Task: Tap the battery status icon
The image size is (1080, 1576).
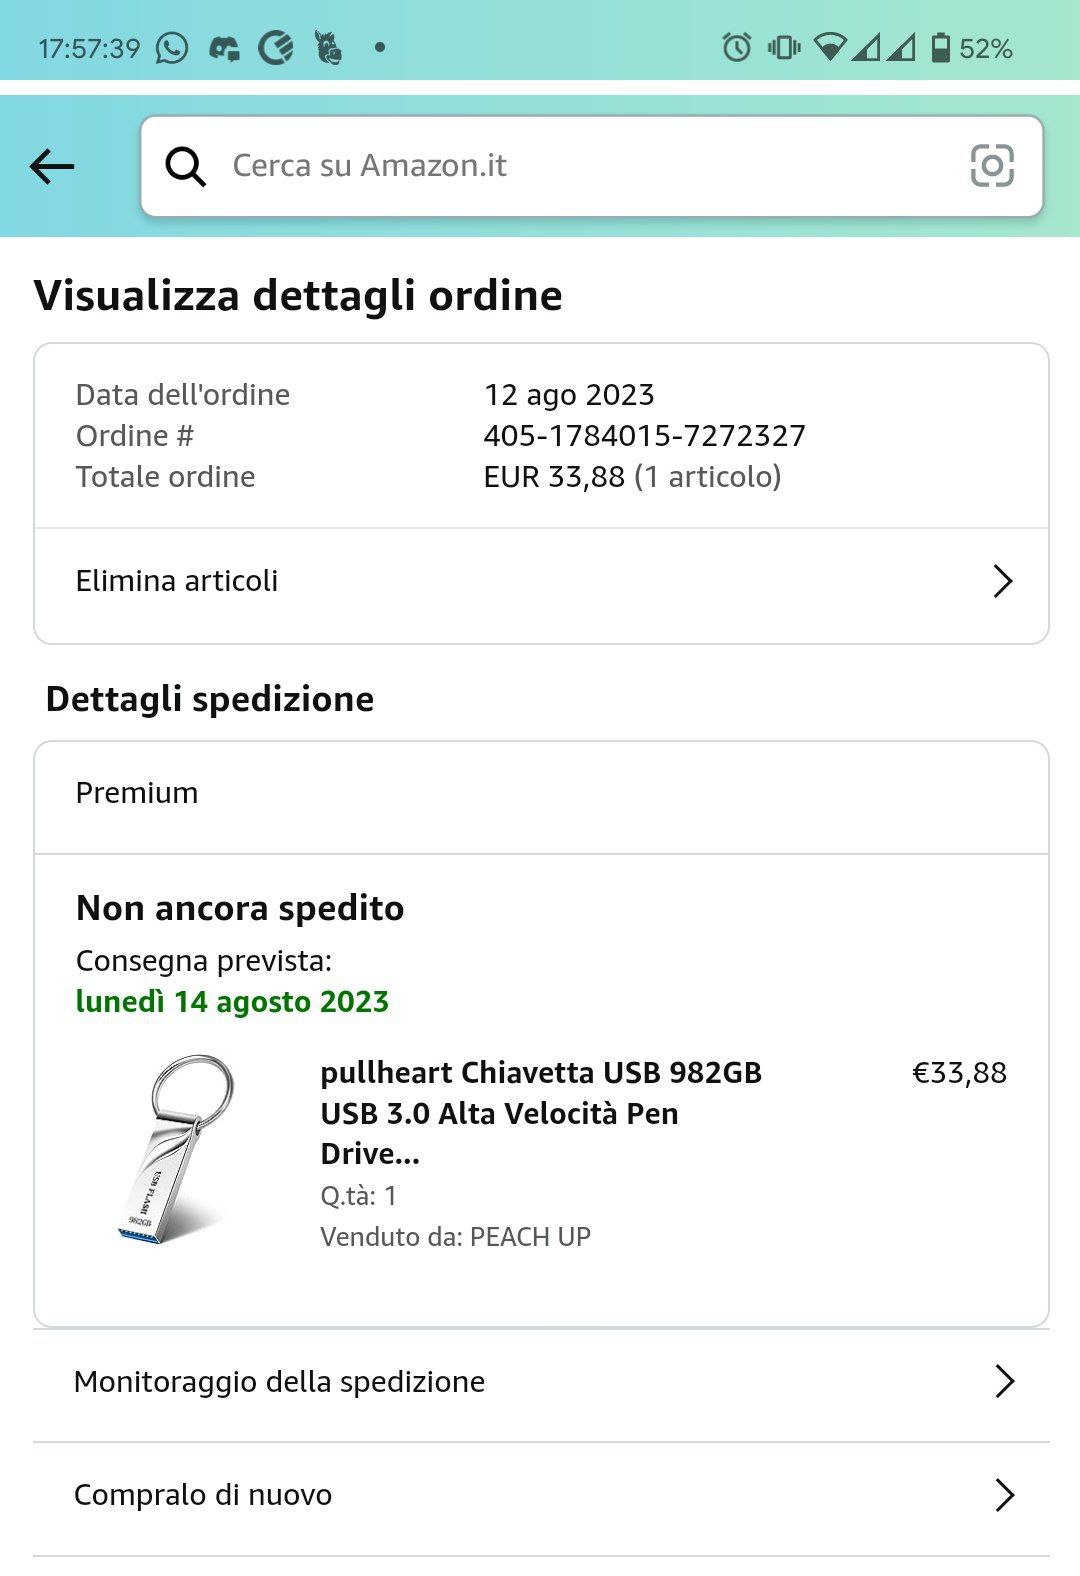Action: 940,47
